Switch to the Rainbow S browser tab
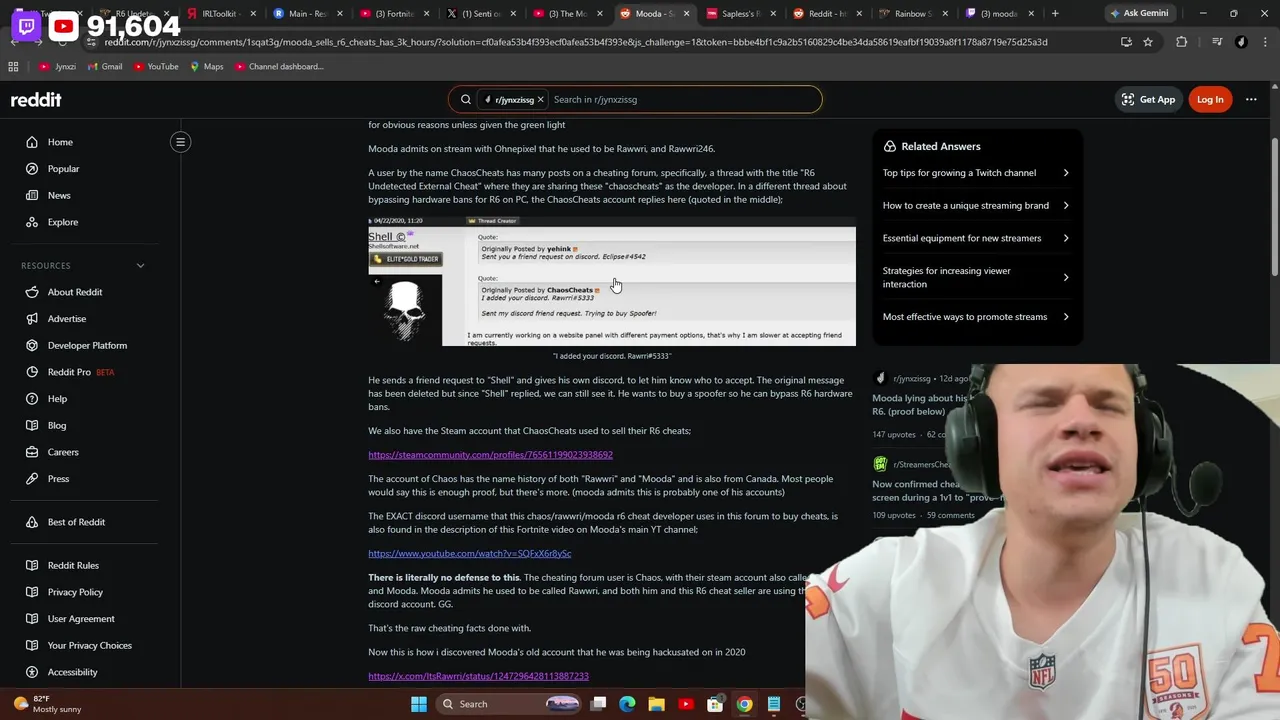Viewport: 1280px width, 720px height. [x=913, y=14]
